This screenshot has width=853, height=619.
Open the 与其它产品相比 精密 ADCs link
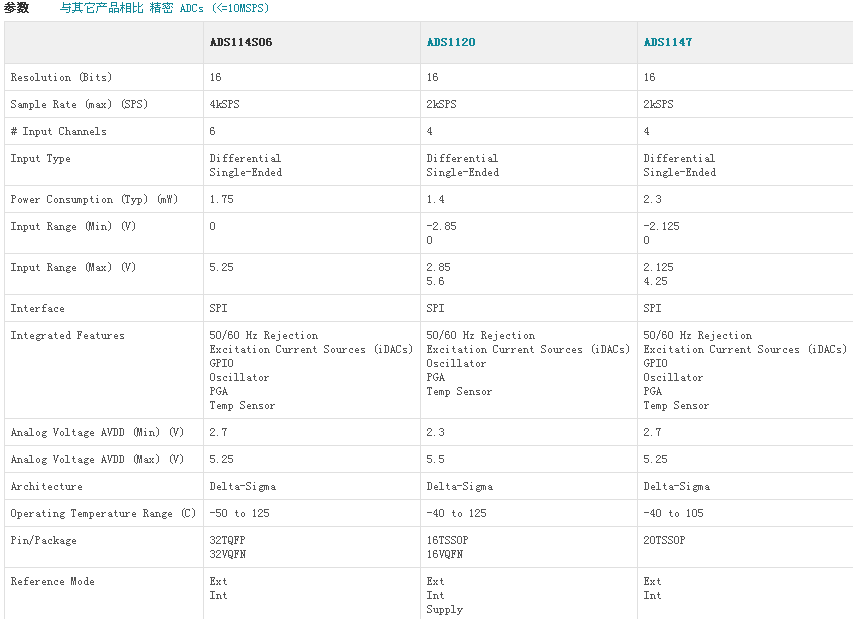pyautogui.click(x=164, y=8)
